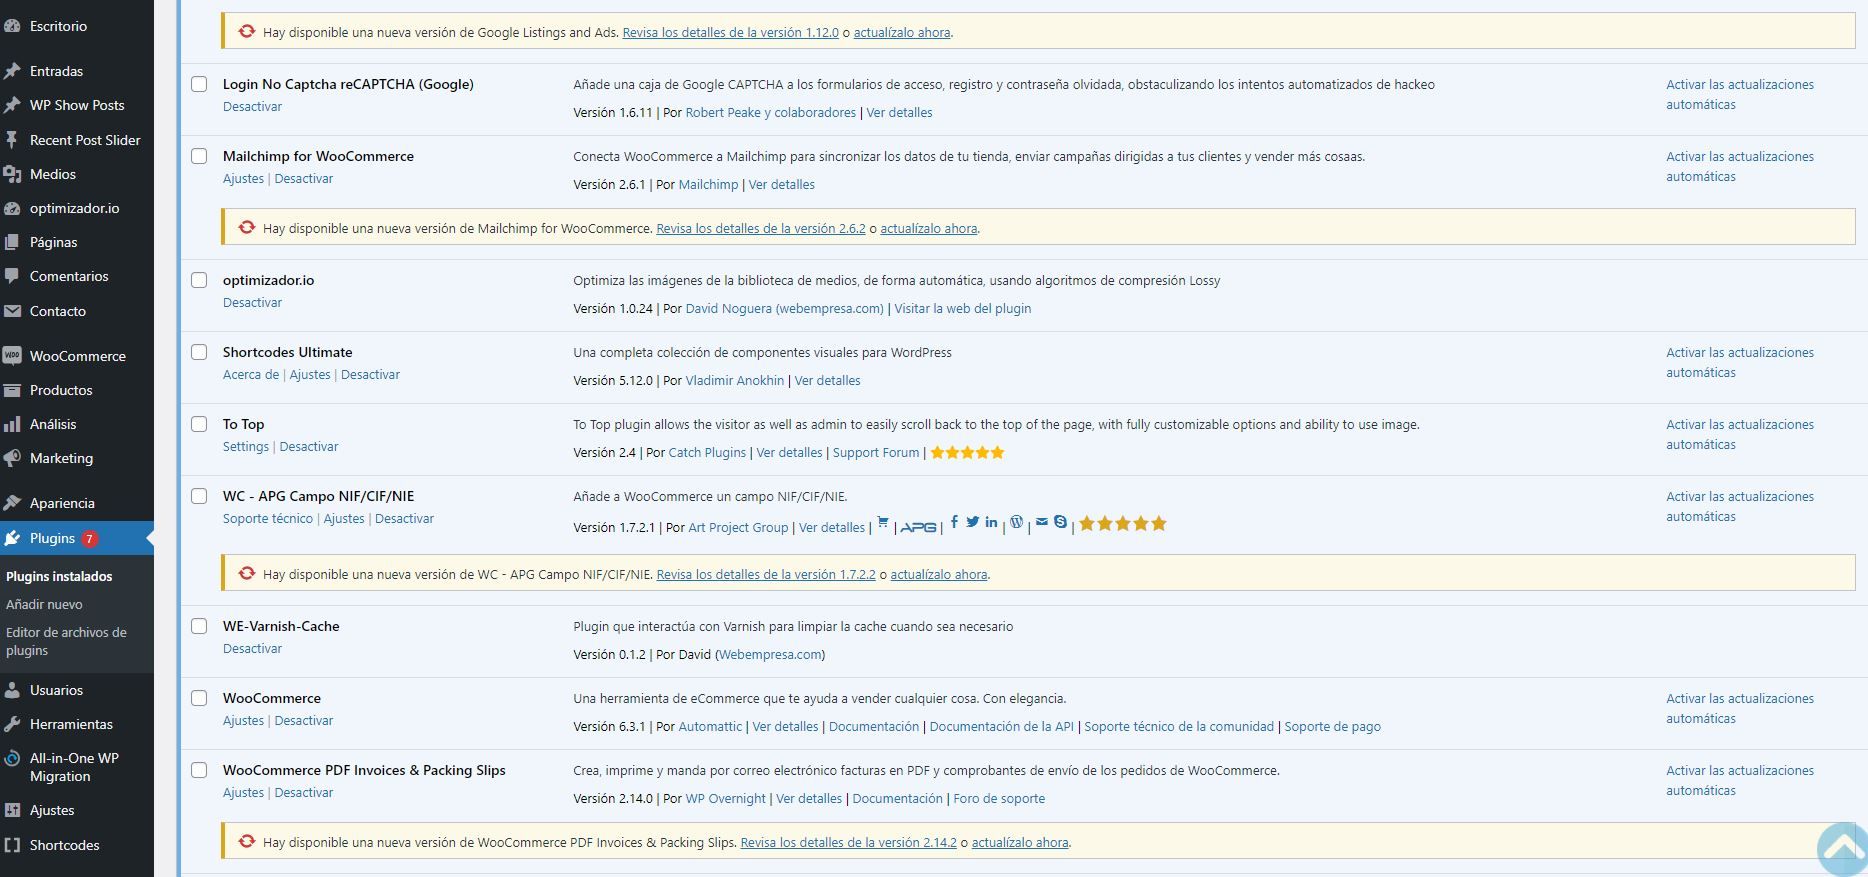Screen dimensions: 1868x877
Task: Open Acerca de link under Shortcodes Ultimate
Action: click(x=251, y=374)
